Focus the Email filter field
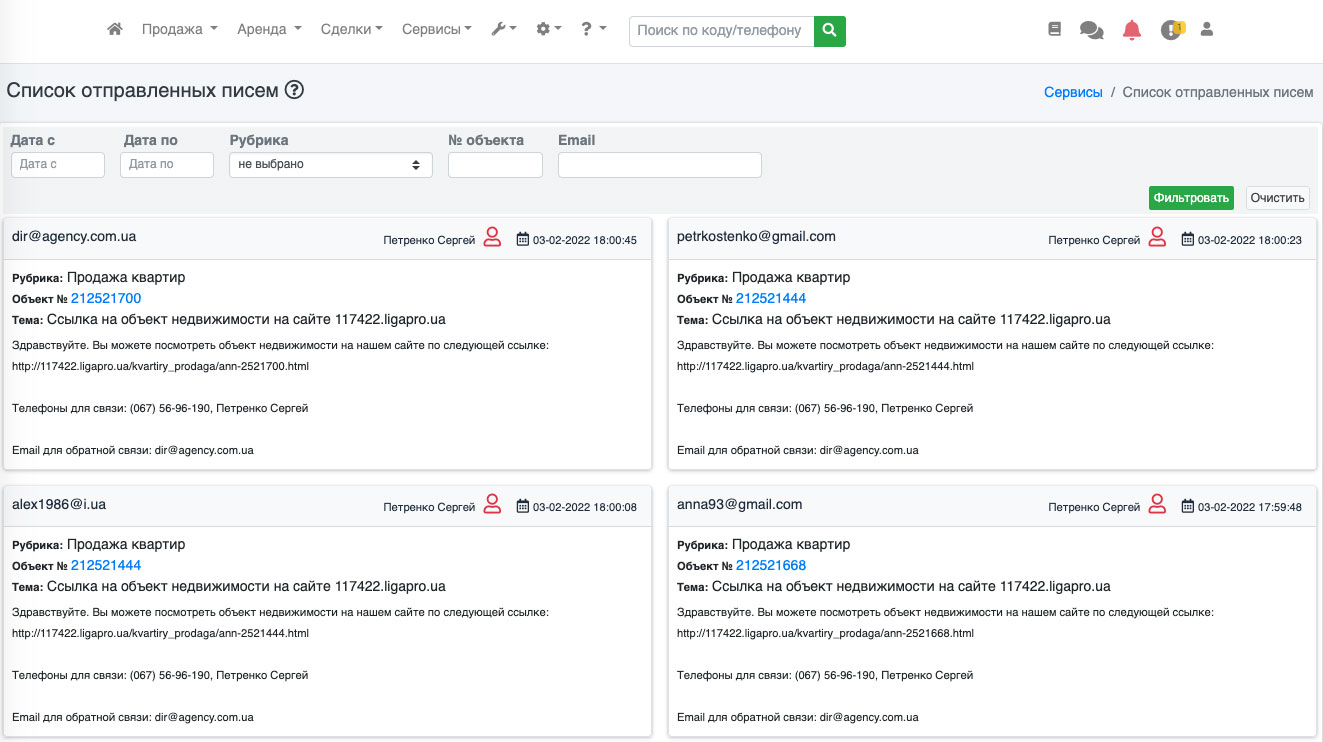 coord(659,165)
